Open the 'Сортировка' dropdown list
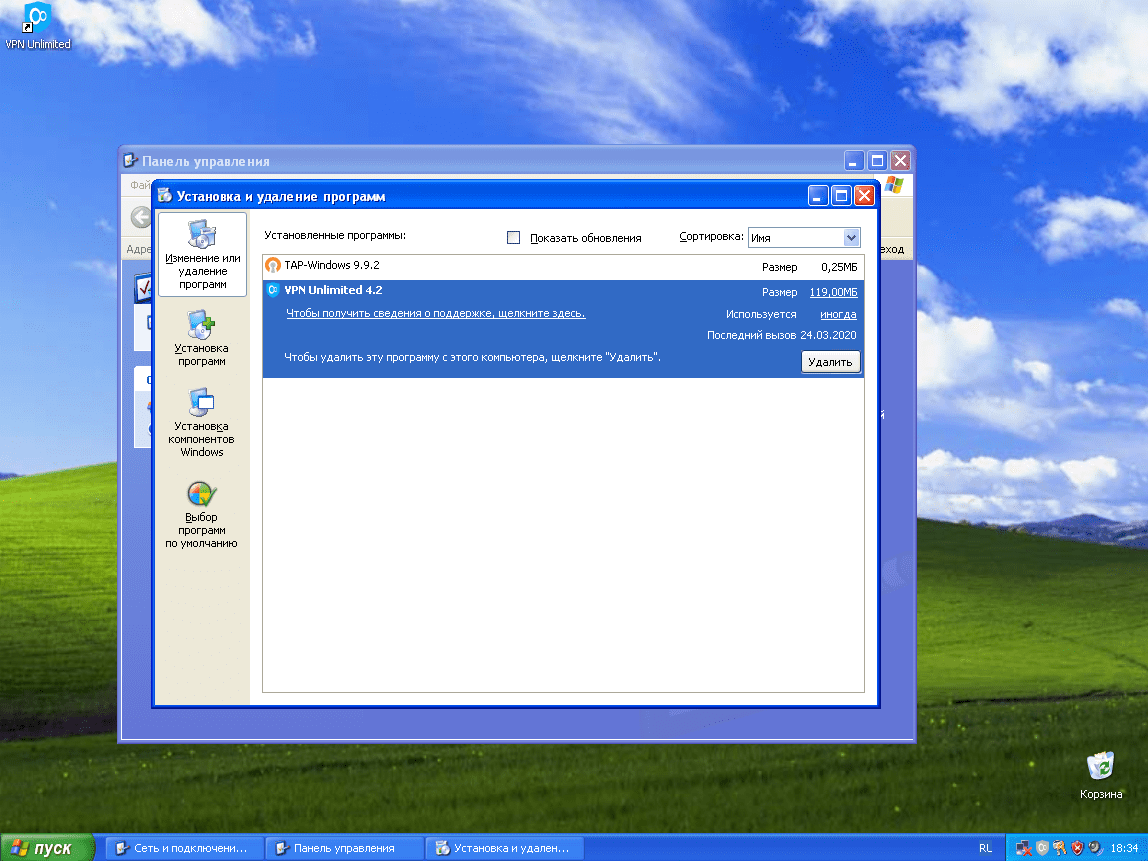This screenshot has height=861, width=1148. click(x=850, y=237)
